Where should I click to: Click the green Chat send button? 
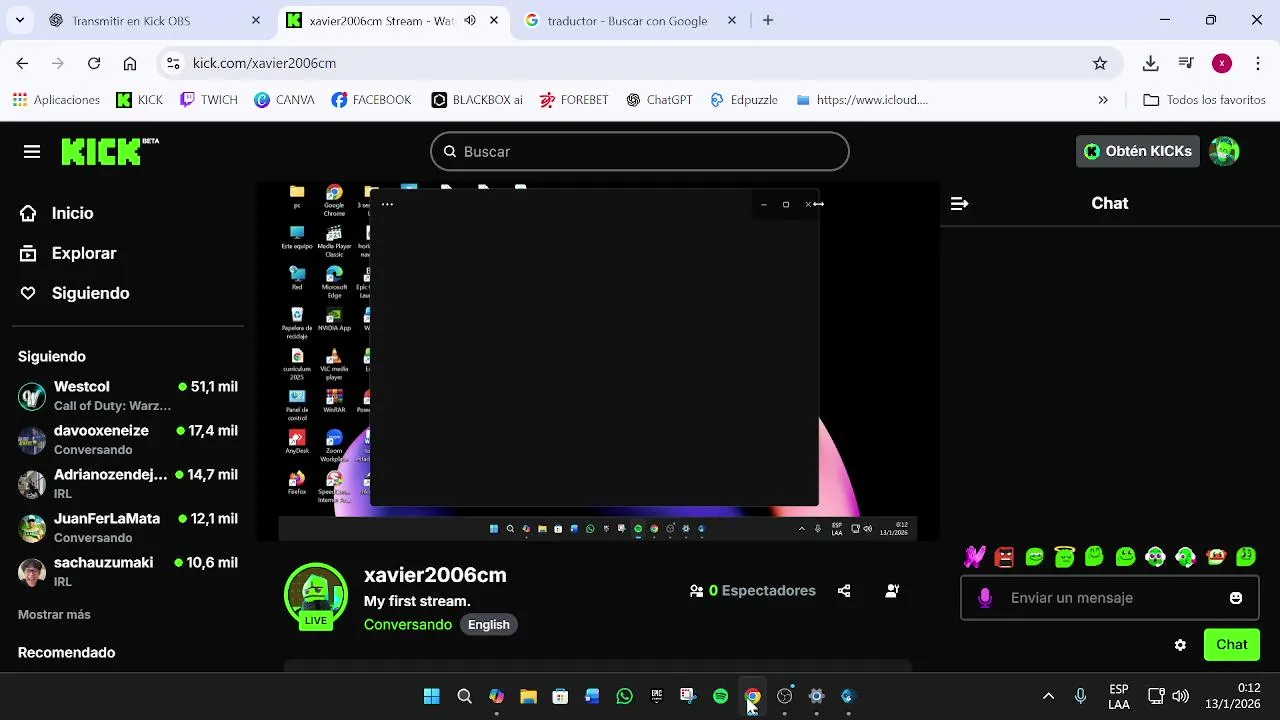(x=1231, y=645)
